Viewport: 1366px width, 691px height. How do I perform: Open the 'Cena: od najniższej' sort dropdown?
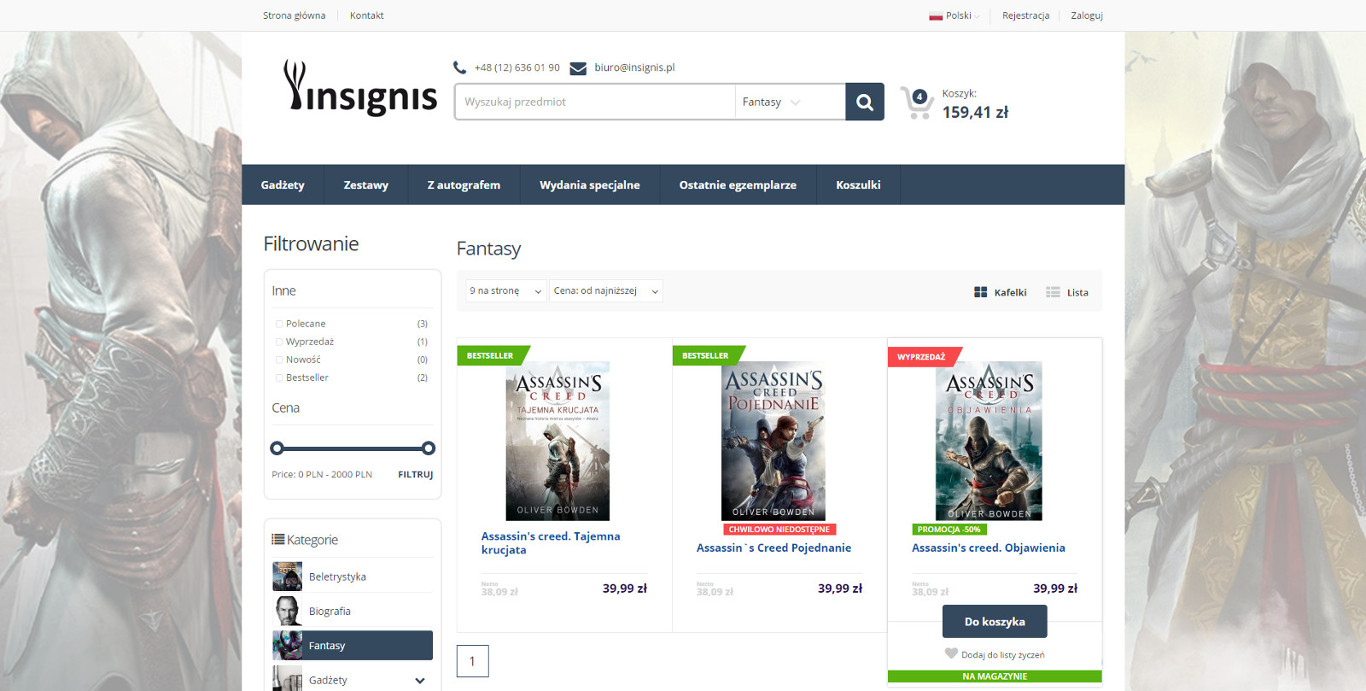coord(606,291)
